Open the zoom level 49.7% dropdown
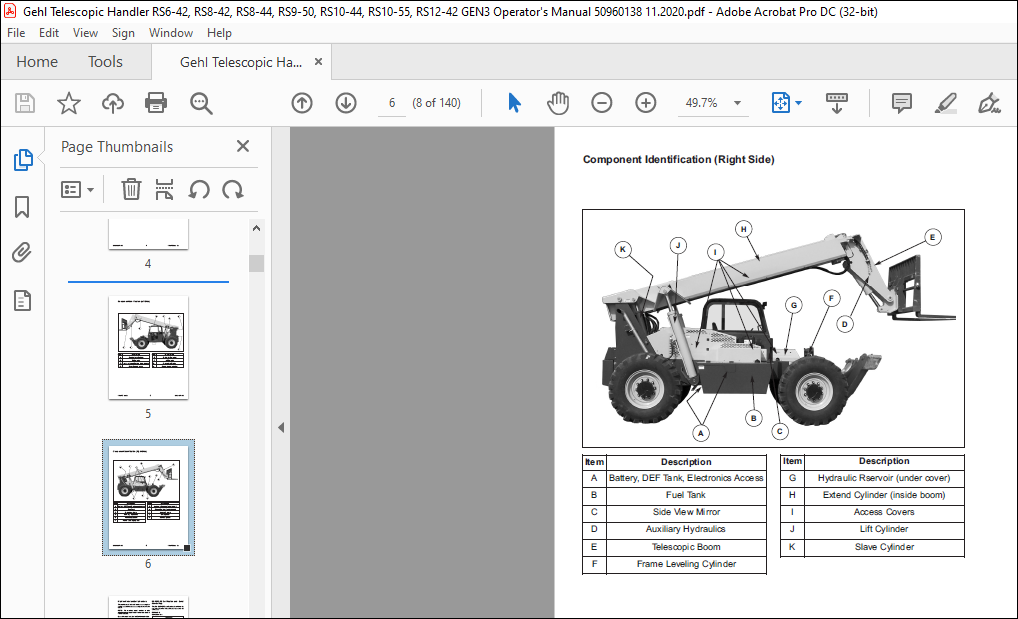This screenshot has width=1018, height=619. click(x=738, y=103)
